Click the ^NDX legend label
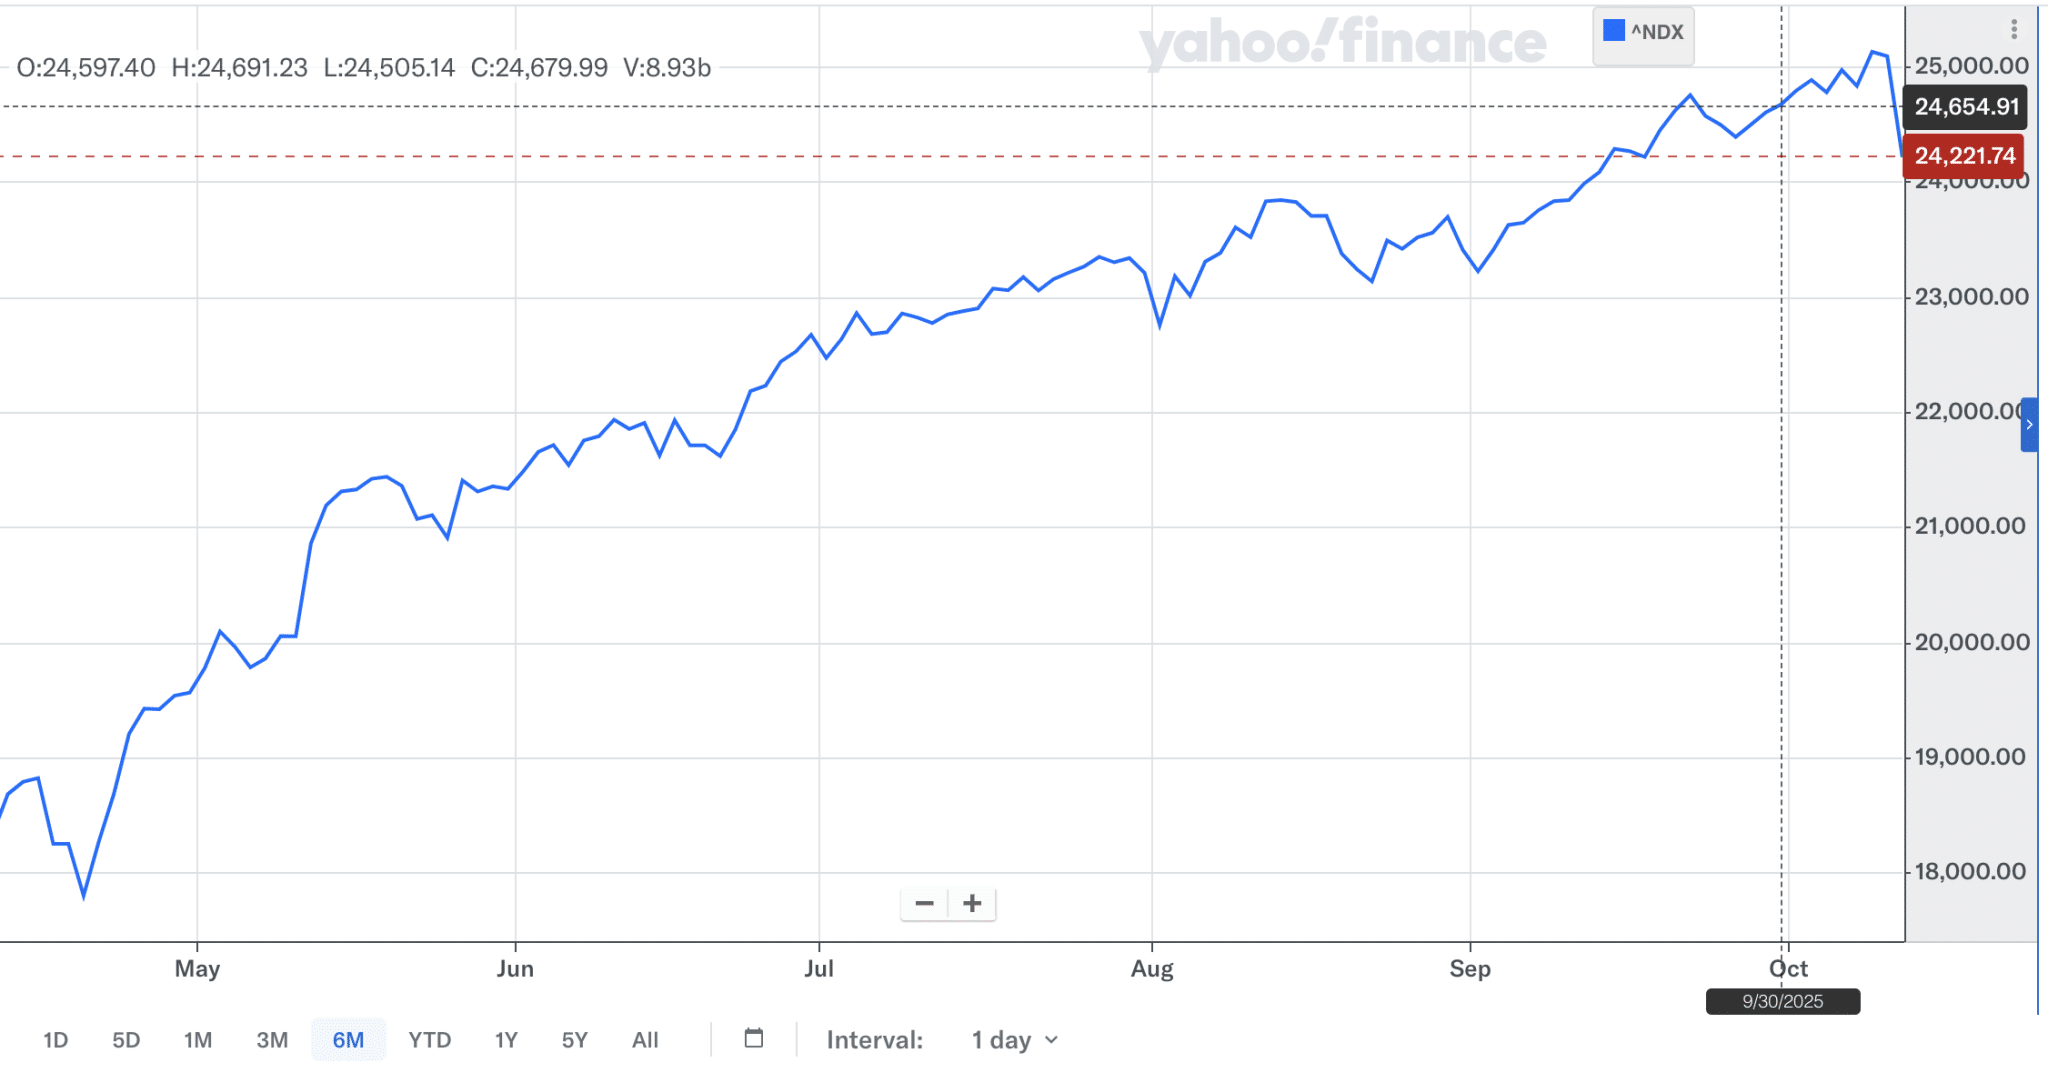The width and height of the screenshot is (2048, 1073). (x=1658, y=32)
